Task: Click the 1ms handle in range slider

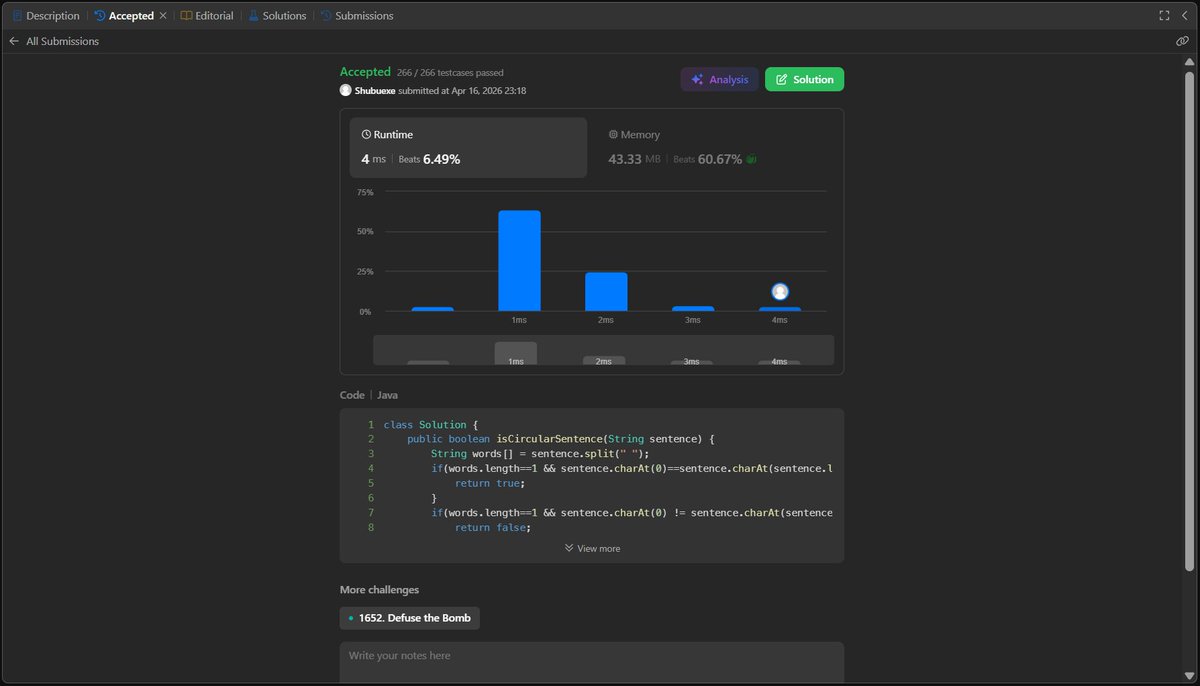Action: click(x=516, y=353)
